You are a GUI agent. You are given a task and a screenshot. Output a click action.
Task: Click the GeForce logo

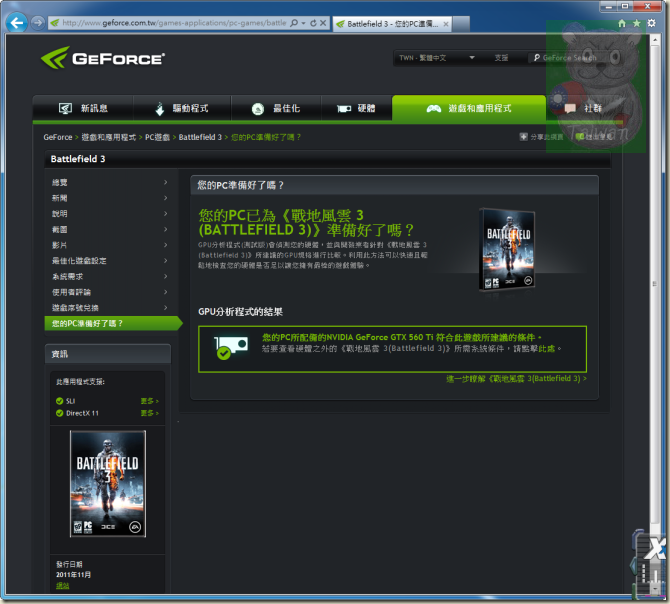[103, 58]
